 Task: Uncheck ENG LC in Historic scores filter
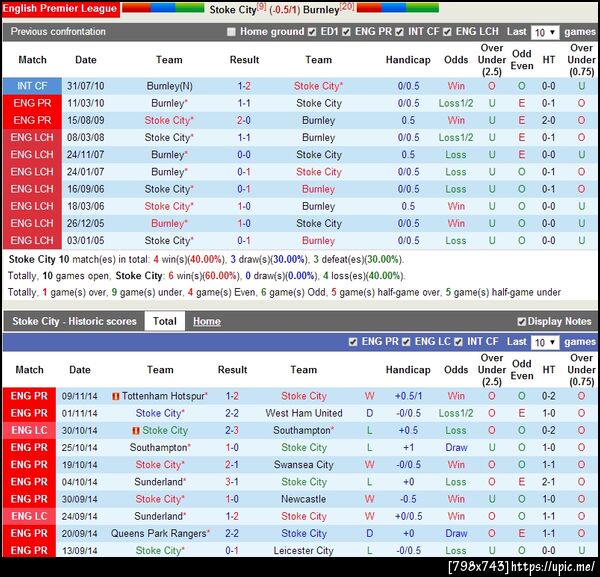[x=406, y=342]
